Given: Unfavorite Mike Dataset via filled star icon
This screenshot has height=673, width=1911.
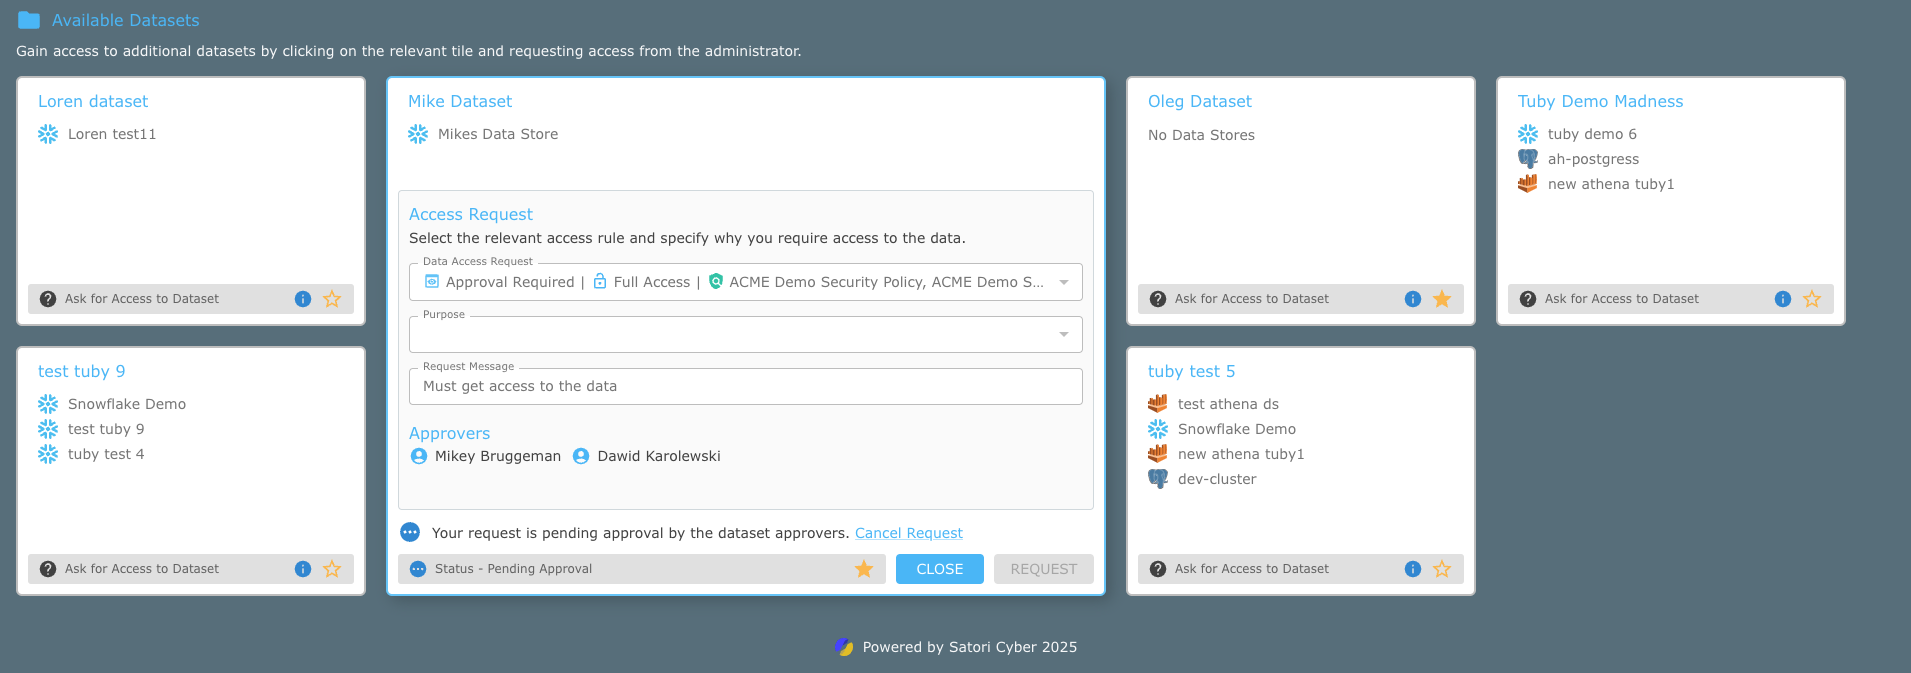Looking at the screenshot, I should [x=864, y=569].
